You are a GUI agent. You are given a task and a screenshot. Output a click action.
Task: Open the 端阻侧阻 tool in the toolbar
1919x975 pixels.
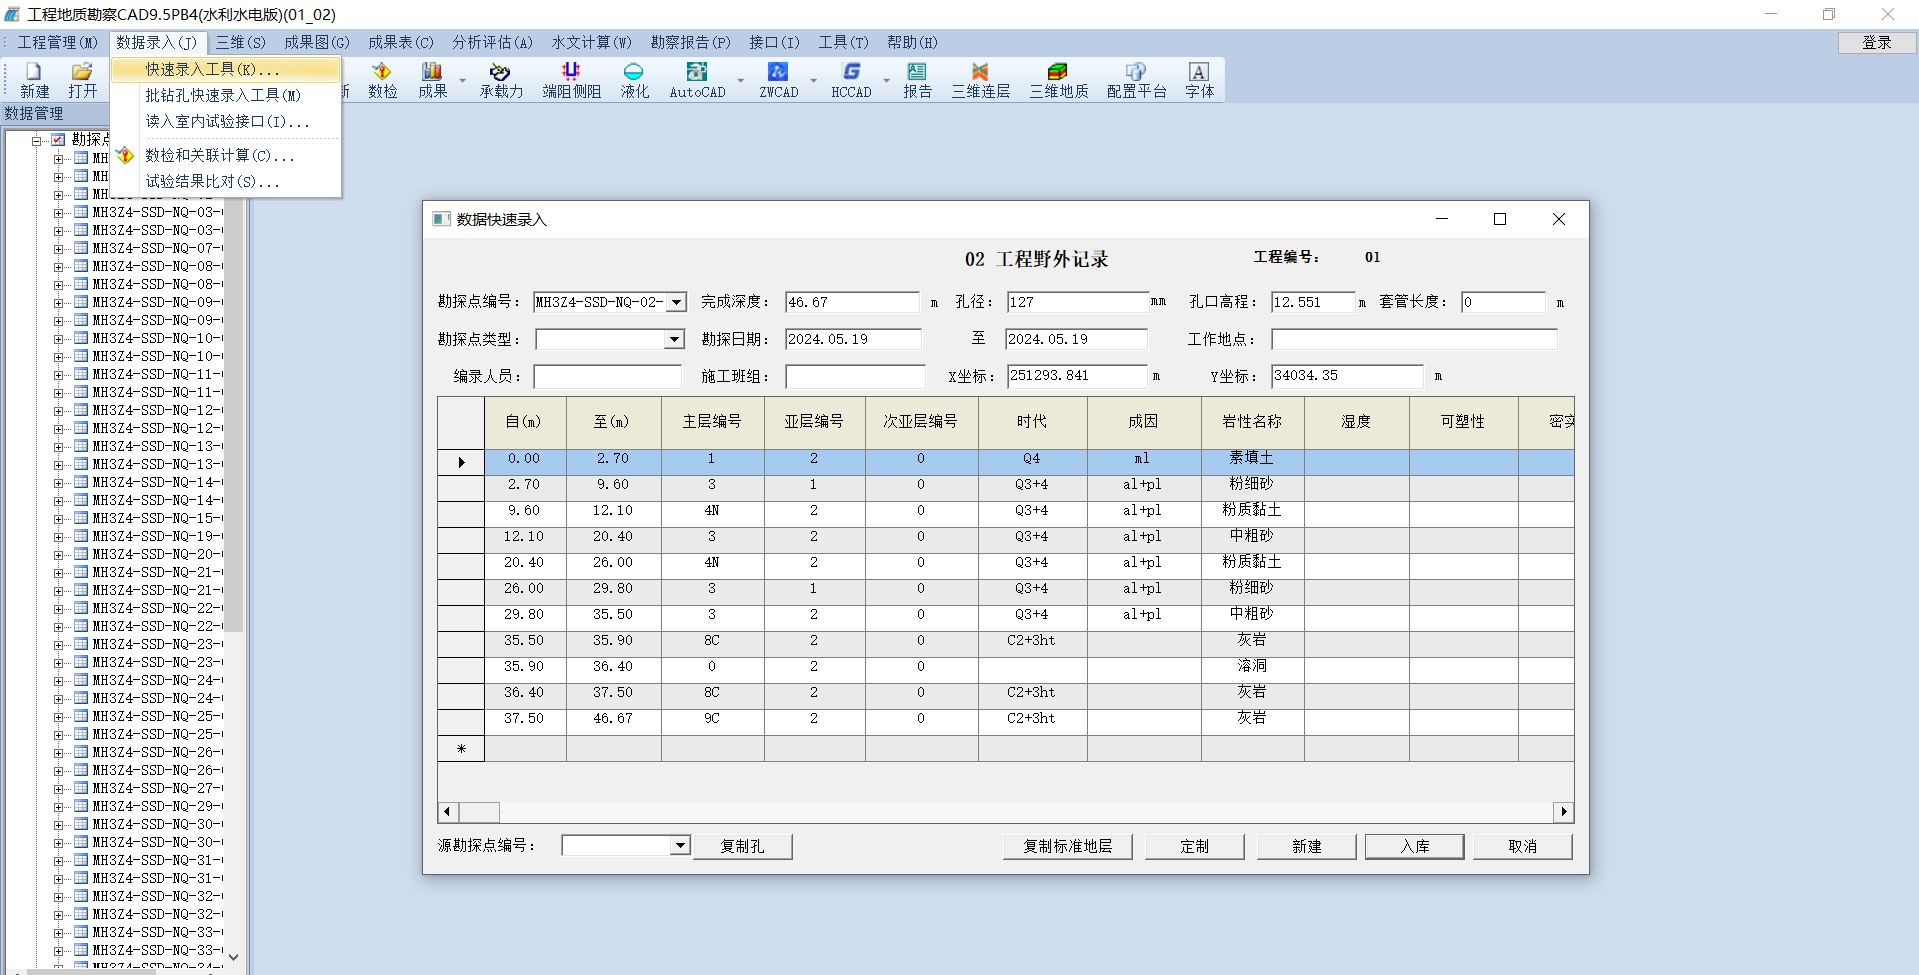(x=571, y=80)
